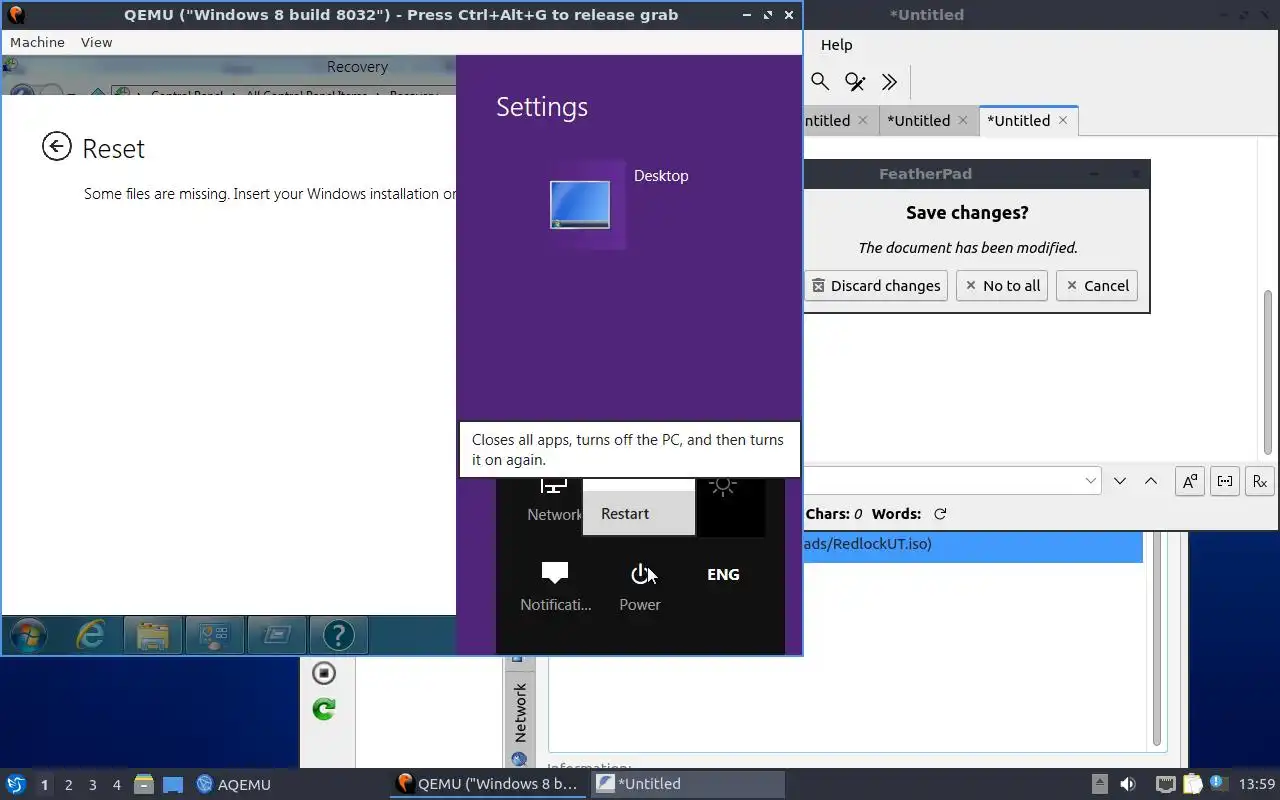The width and height of the screenshot is (1280, 800).
Task: Click the green Reset VM icon in AQEMU
Action: click(324, 709)
